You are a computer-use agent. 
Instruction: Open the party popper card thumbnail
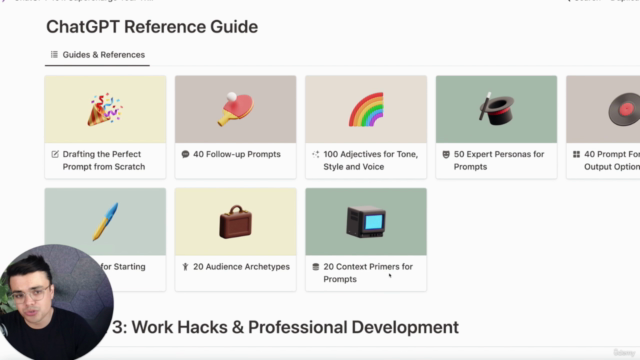pyautogui.click(x=105, y=109)
